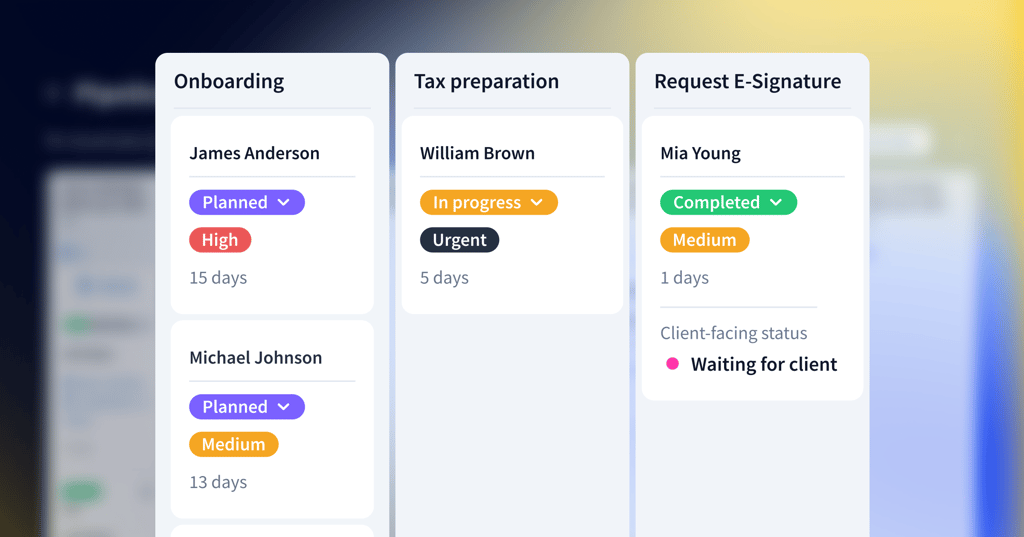This screenshot has height=537, width=1024.
Task: Open Mia Young's Completed status dropdown
Action: pyautogui.click(x=728, y=202)
